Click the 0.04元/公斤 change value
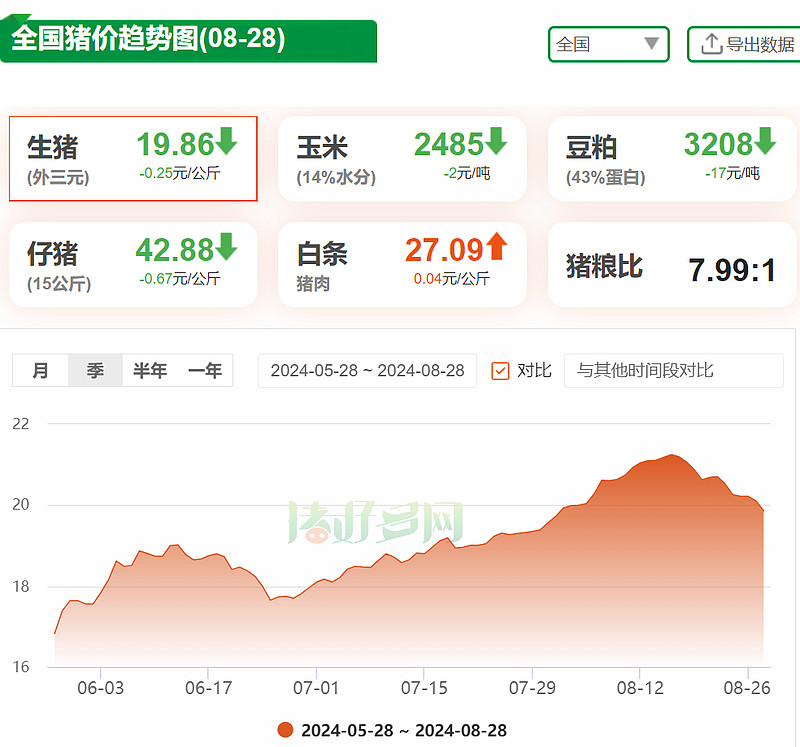The width and height of the screenshot is (800, 747). point(452,279)
